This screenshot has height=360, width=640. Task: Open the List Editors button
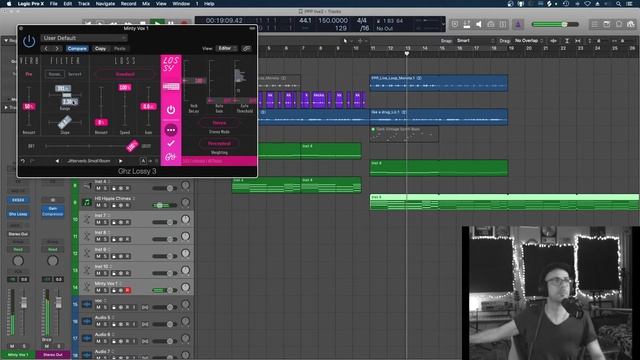tap(595, 24)
